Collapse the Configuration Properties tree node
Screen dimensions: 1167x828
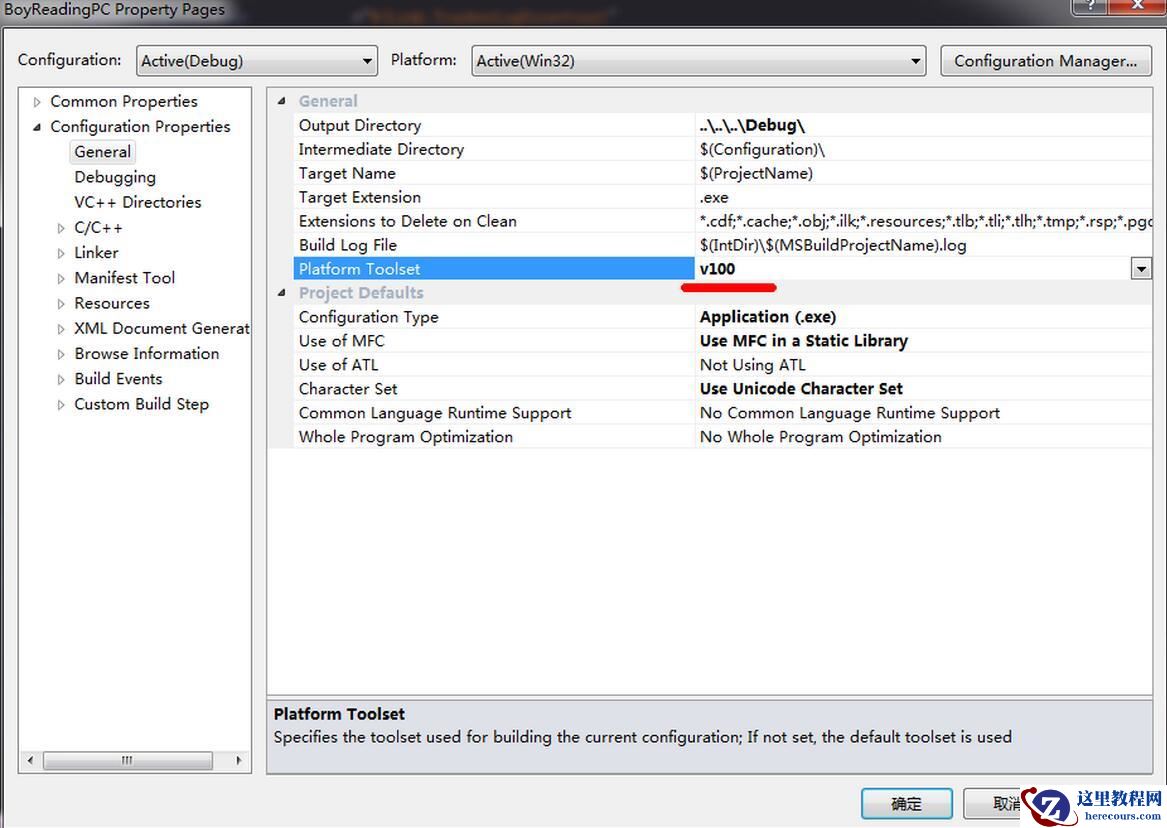coord(36,127)
